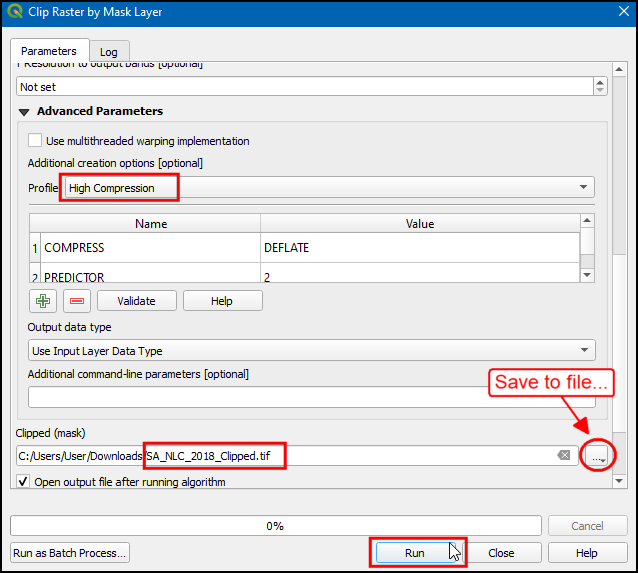The height and width of the screenshot is (573, 638).
Task: Click the 0% progress bar
Action: coord(275,526)
